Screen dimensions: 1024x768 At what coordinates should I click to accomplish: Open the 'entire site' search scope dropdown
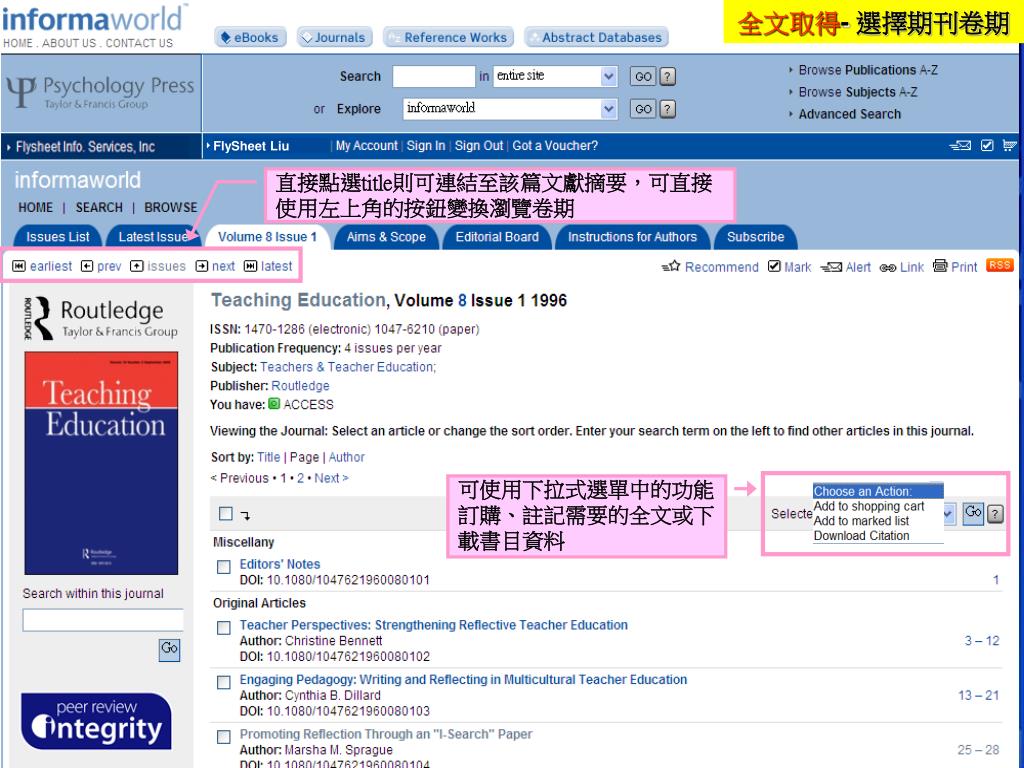555,76
